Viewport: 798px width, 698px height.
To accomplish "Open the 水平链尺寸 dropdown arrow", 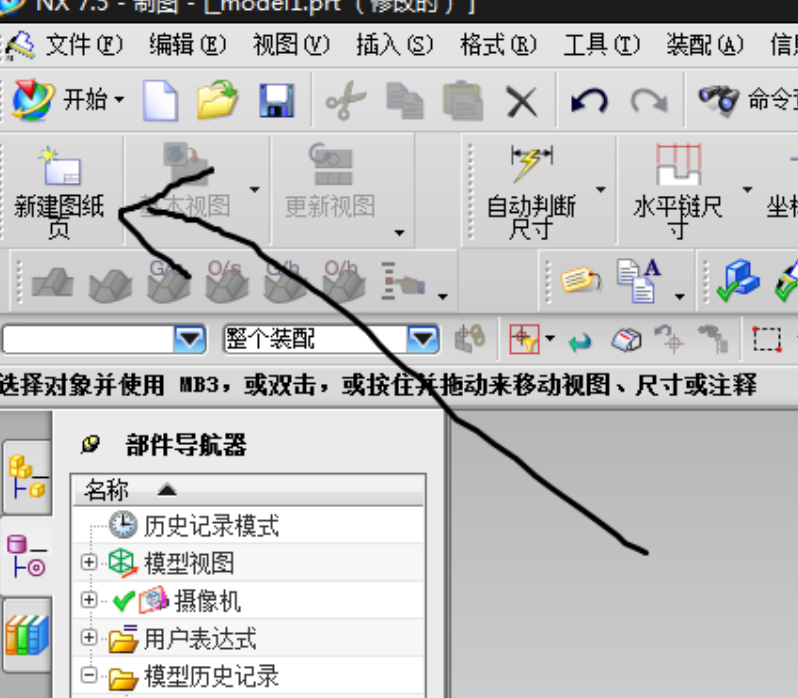I will (748, 190).
